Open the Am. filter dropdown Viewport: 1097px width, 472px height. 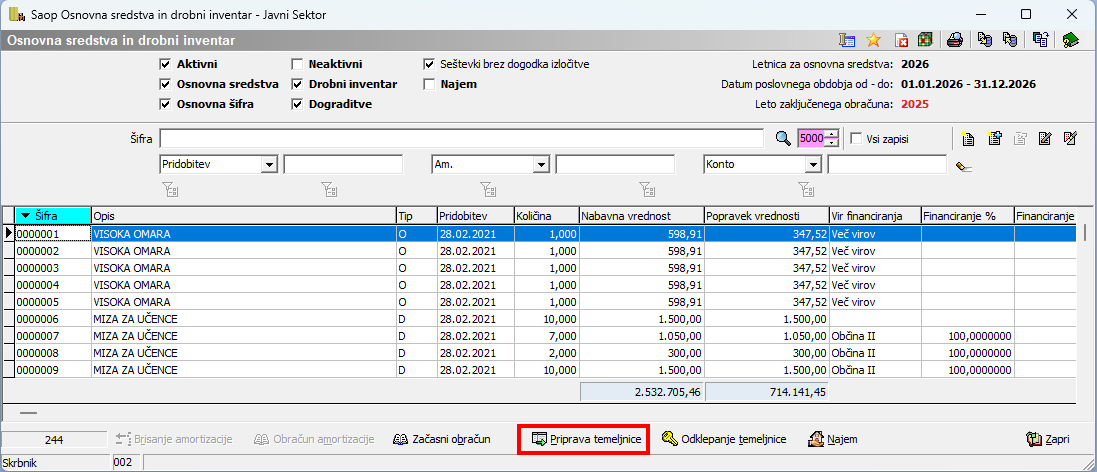540,165
